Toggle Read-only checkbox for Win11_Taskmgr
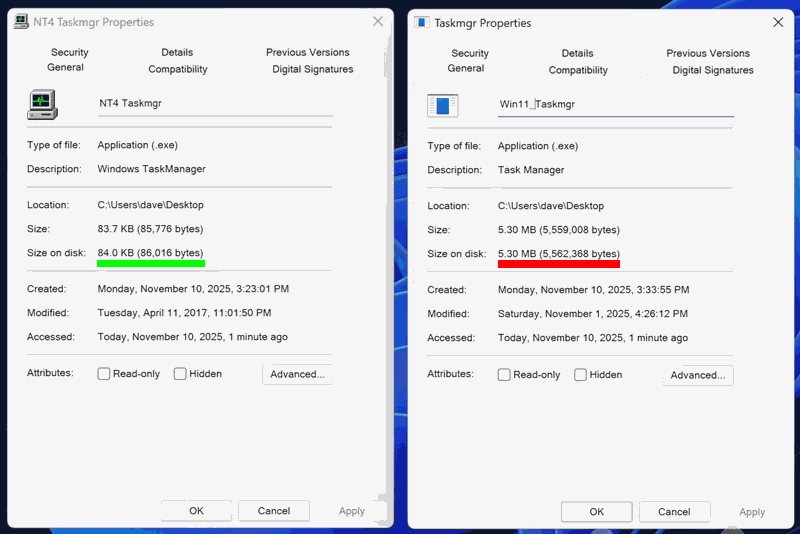This screenshot has width=800, height=534. [504, 375]
